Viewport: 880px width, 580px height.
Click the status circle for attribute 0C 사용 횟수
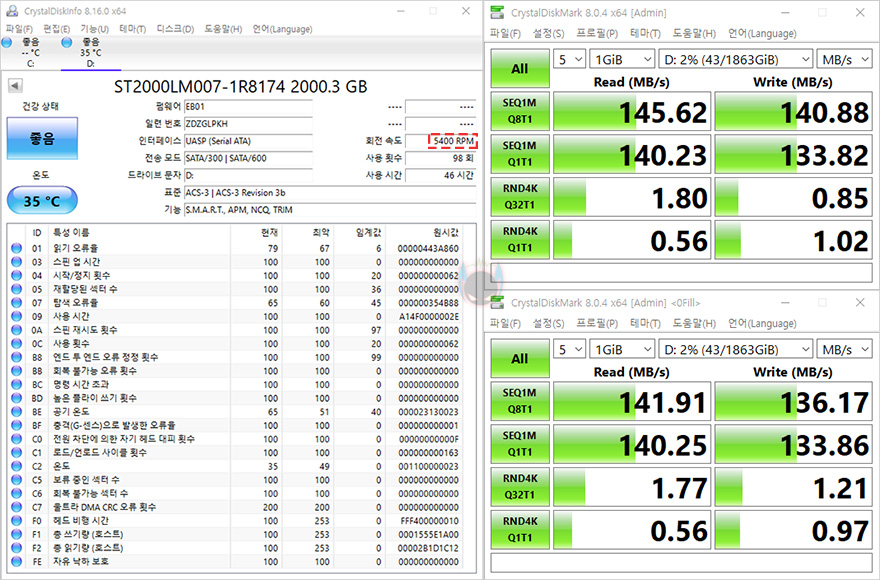coord(16,344)
